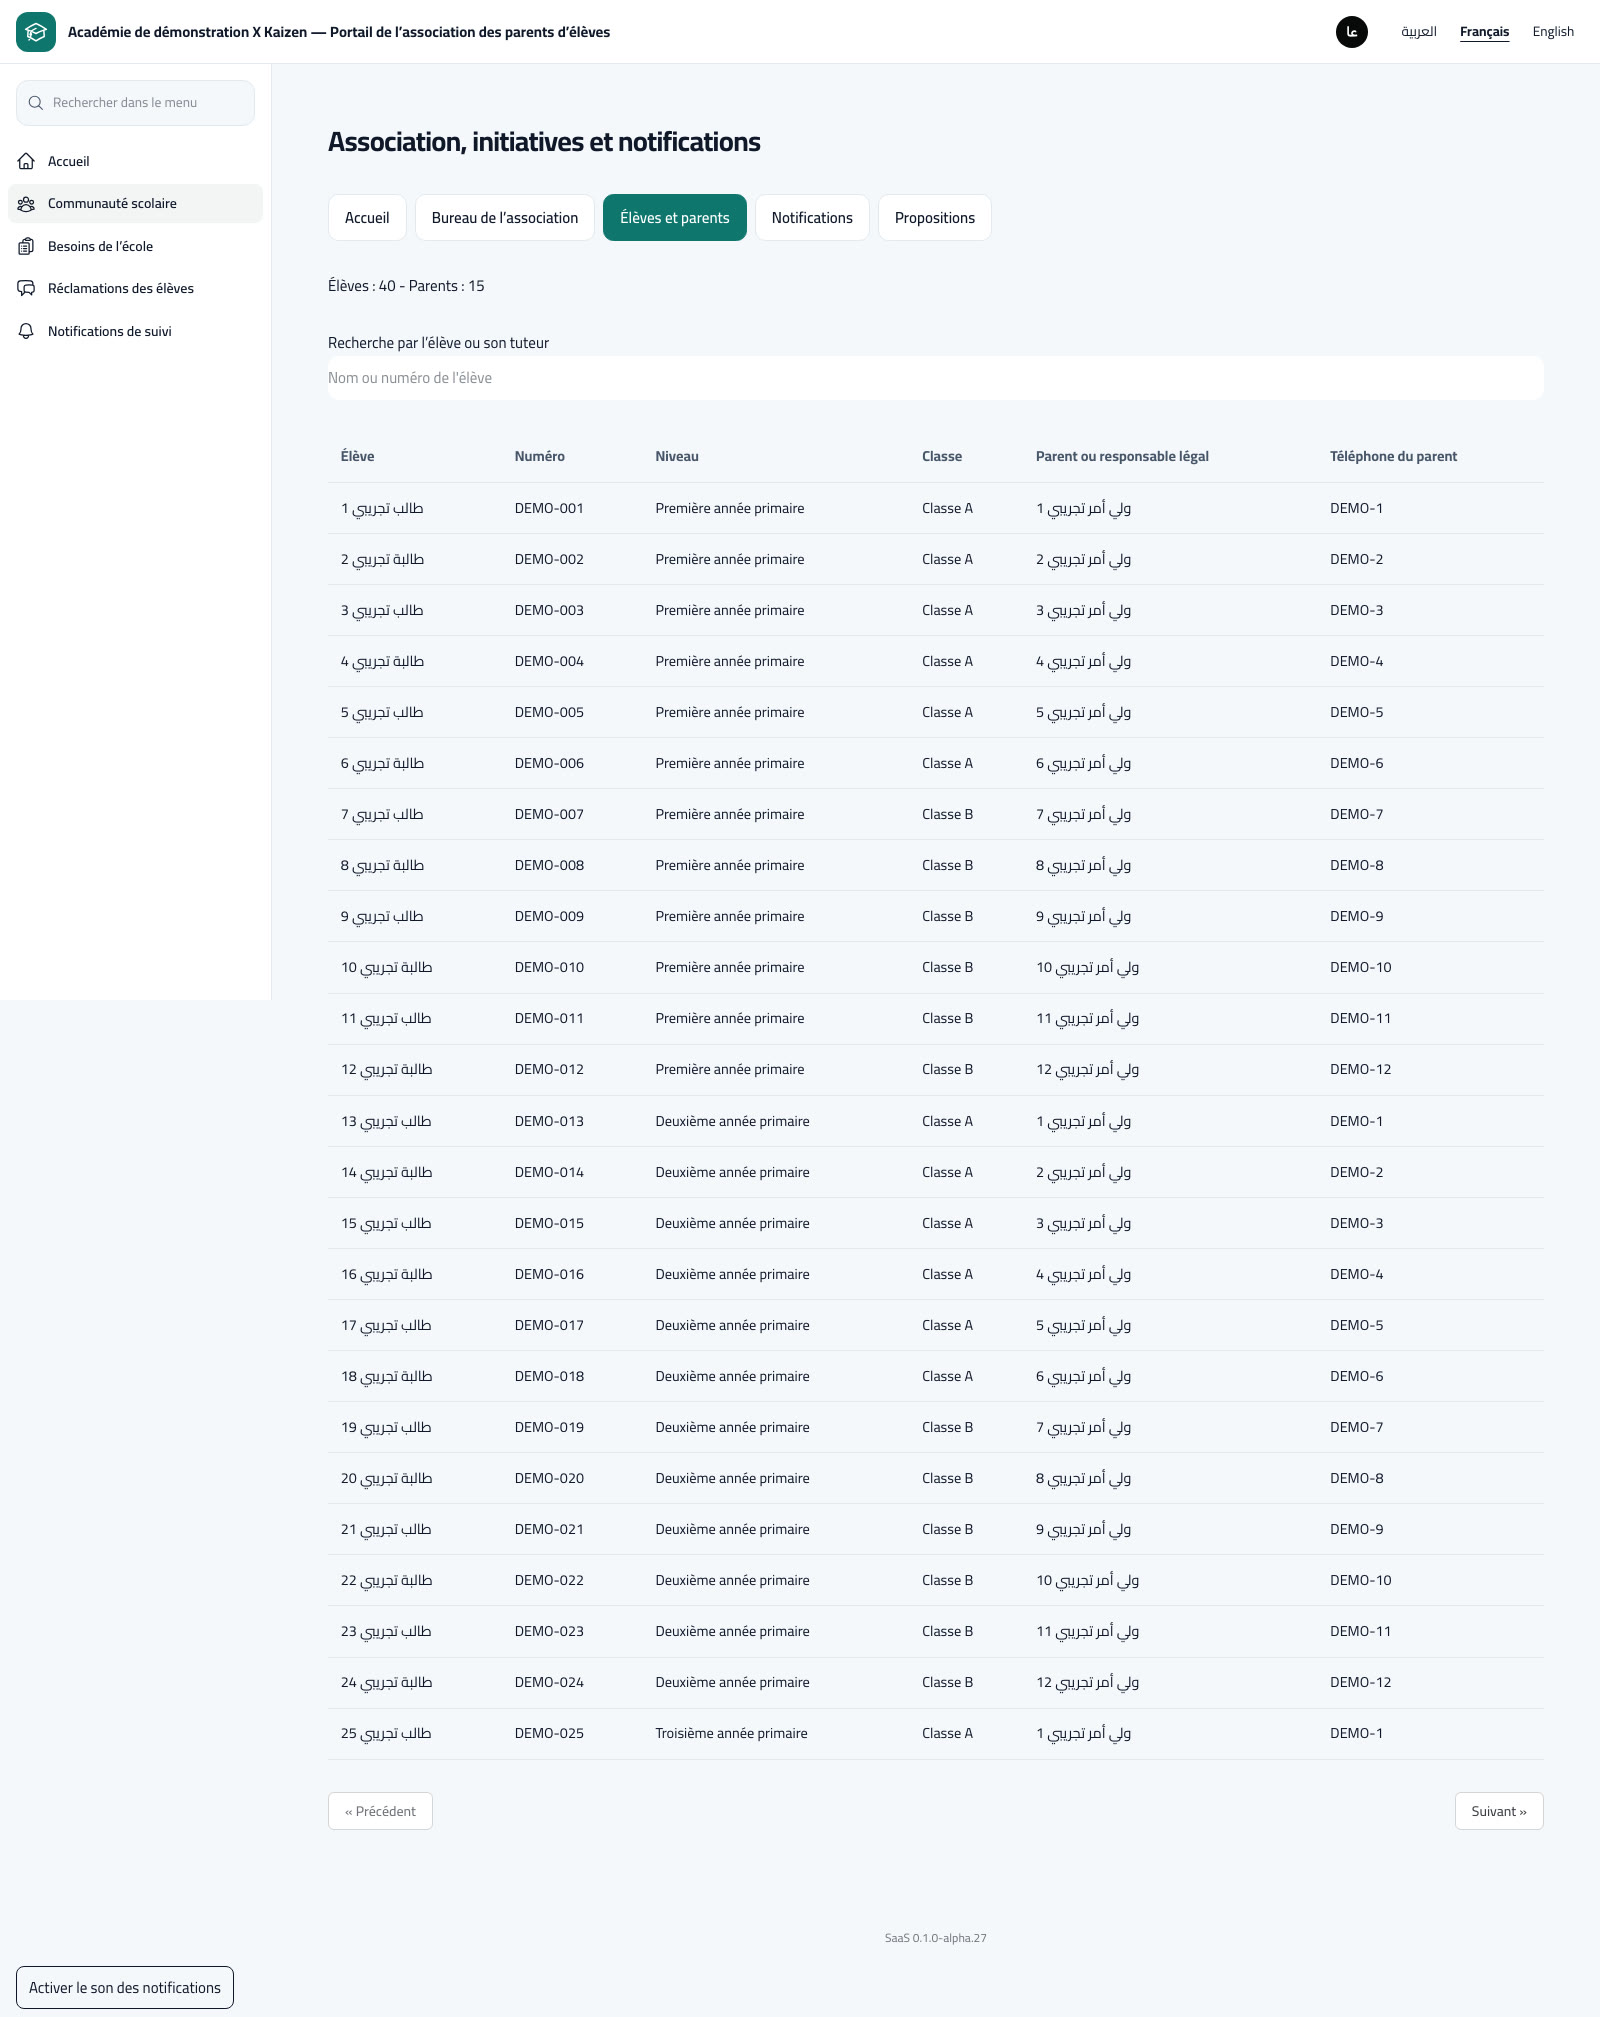Open Accueil in the sidebar menu

(x=135, y=161)
